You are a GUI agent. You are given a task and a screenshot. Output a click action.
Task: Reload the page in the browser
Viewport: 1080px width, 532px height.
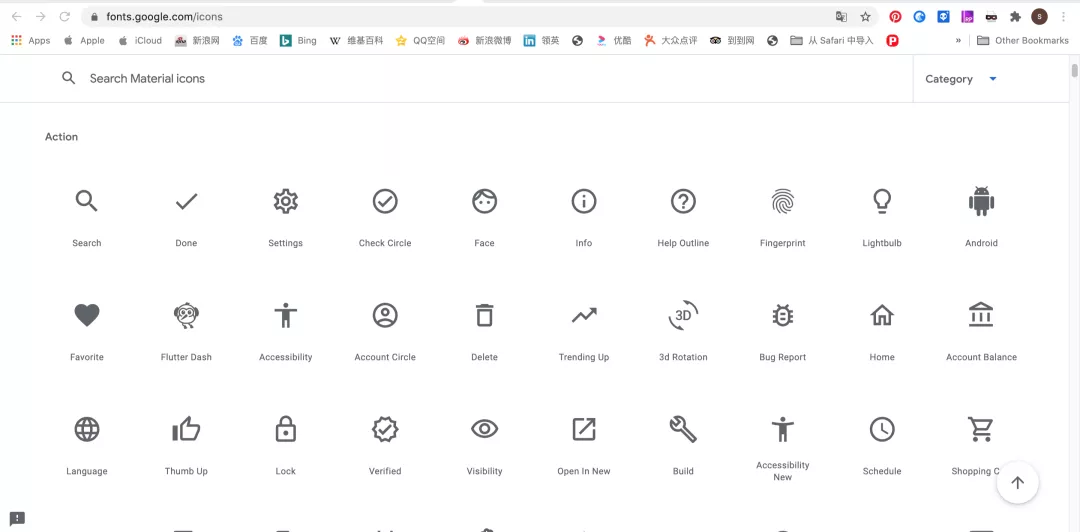(x=65, y=17)
